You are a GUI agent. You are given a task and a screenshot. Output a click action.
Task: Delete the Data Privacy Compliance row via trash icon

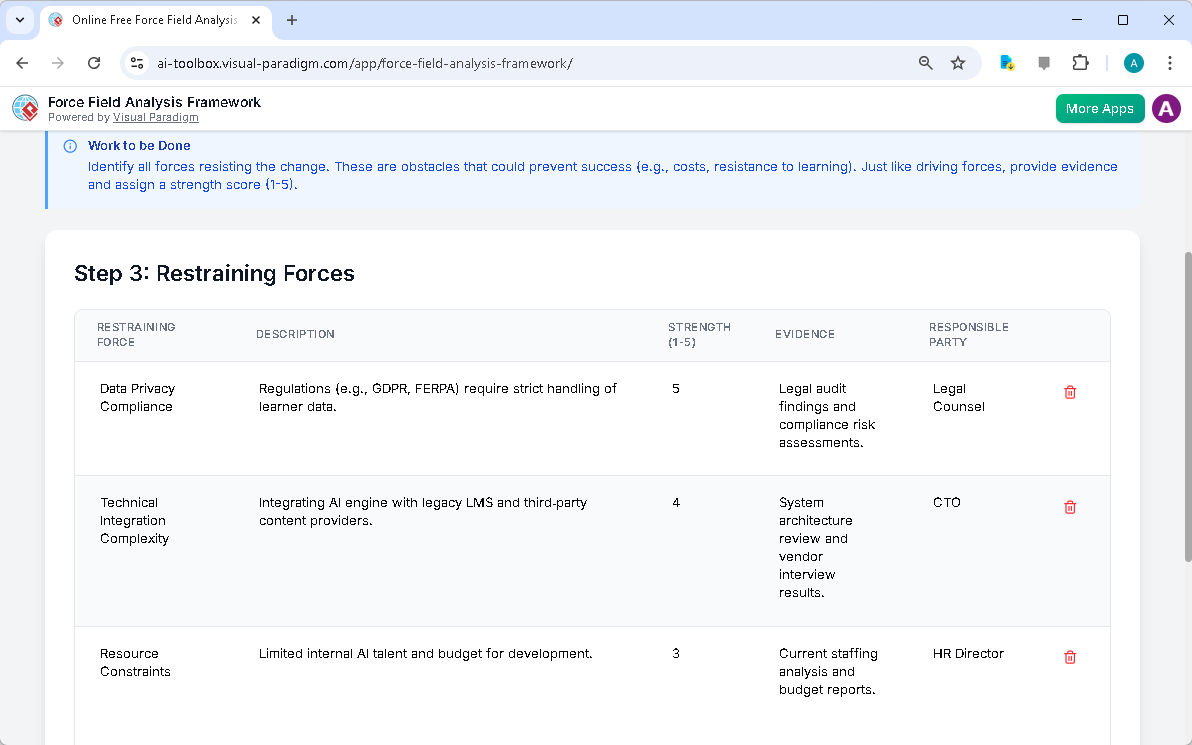(x=1070, y=392)
